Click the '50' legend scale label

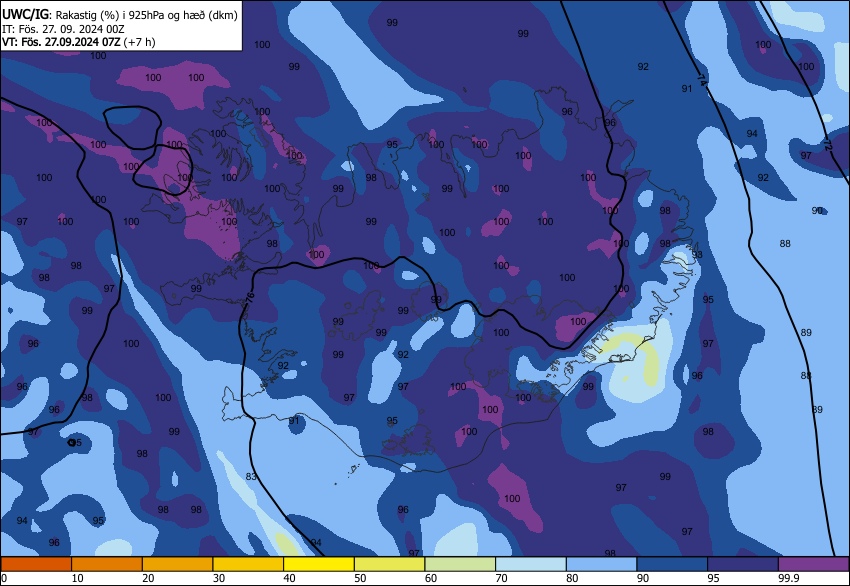click(360, 578)
